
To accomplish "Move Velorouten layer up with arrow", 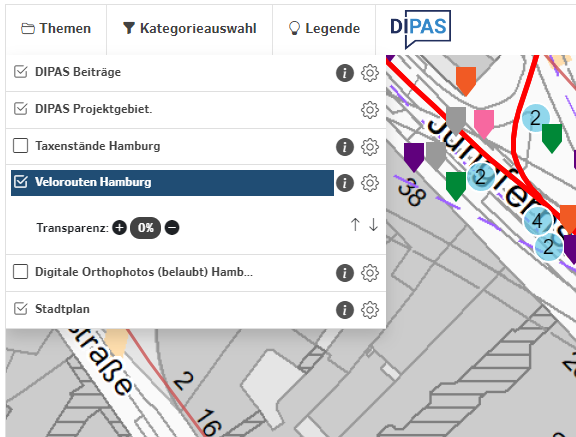I will pos(355,224).
